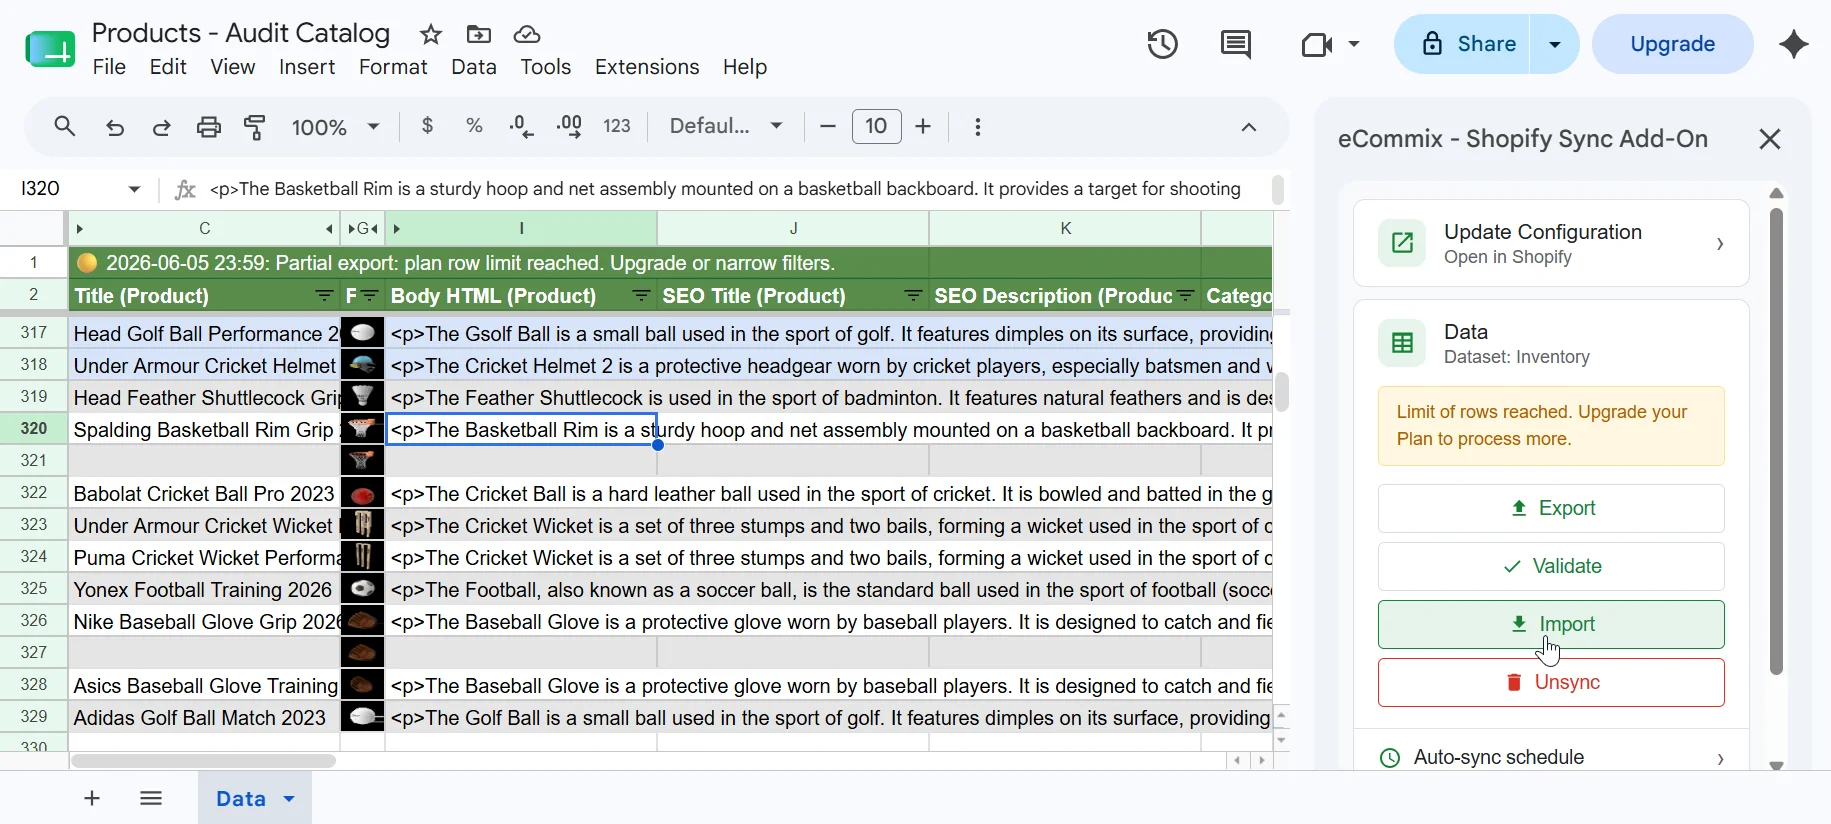Open more number formats 123
Image resolution: width=1831 pixels, height=824 pixels.
[x=617, y=126]
